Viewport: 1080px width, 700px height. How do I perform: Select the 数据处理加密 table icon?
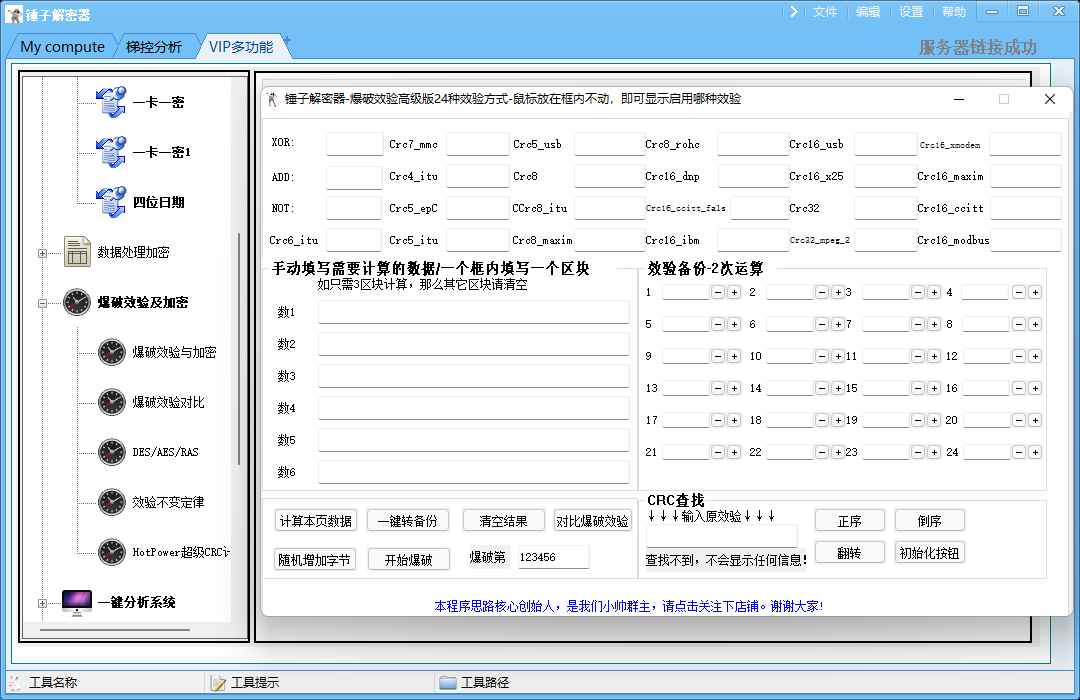coord(77,251)
